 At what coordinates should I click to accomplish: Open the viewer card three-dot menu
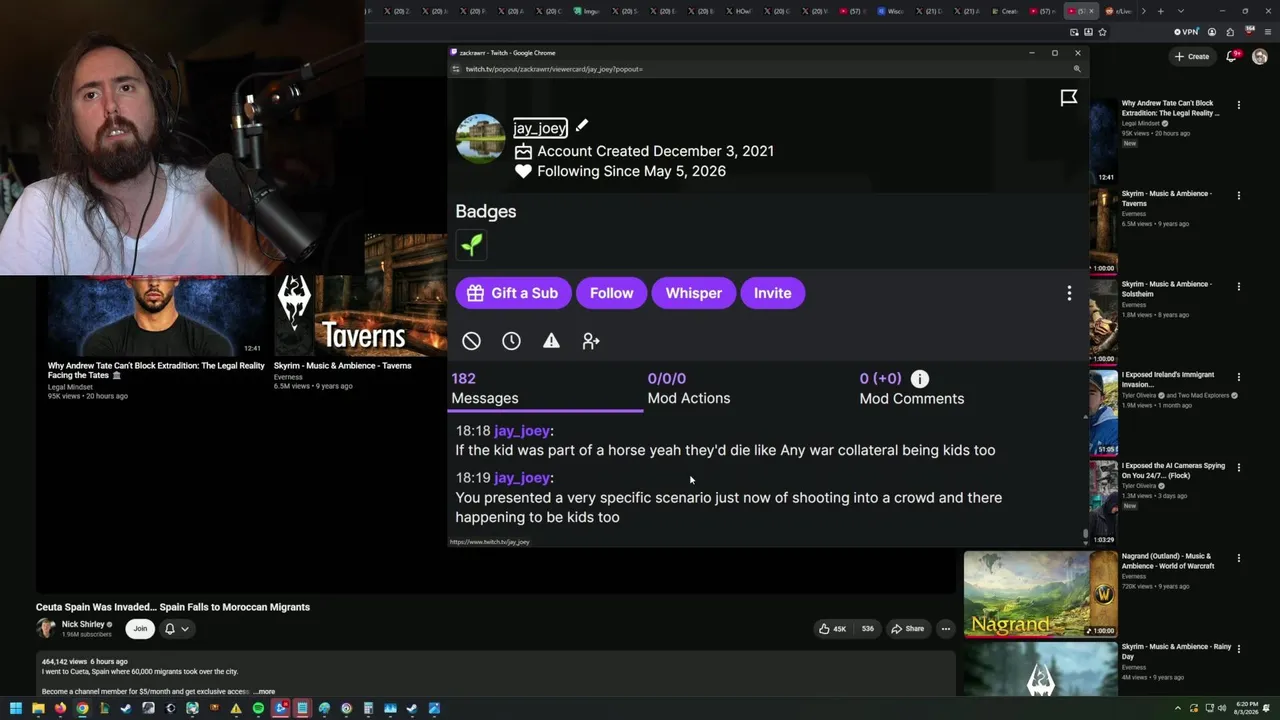click(1069, 293)
